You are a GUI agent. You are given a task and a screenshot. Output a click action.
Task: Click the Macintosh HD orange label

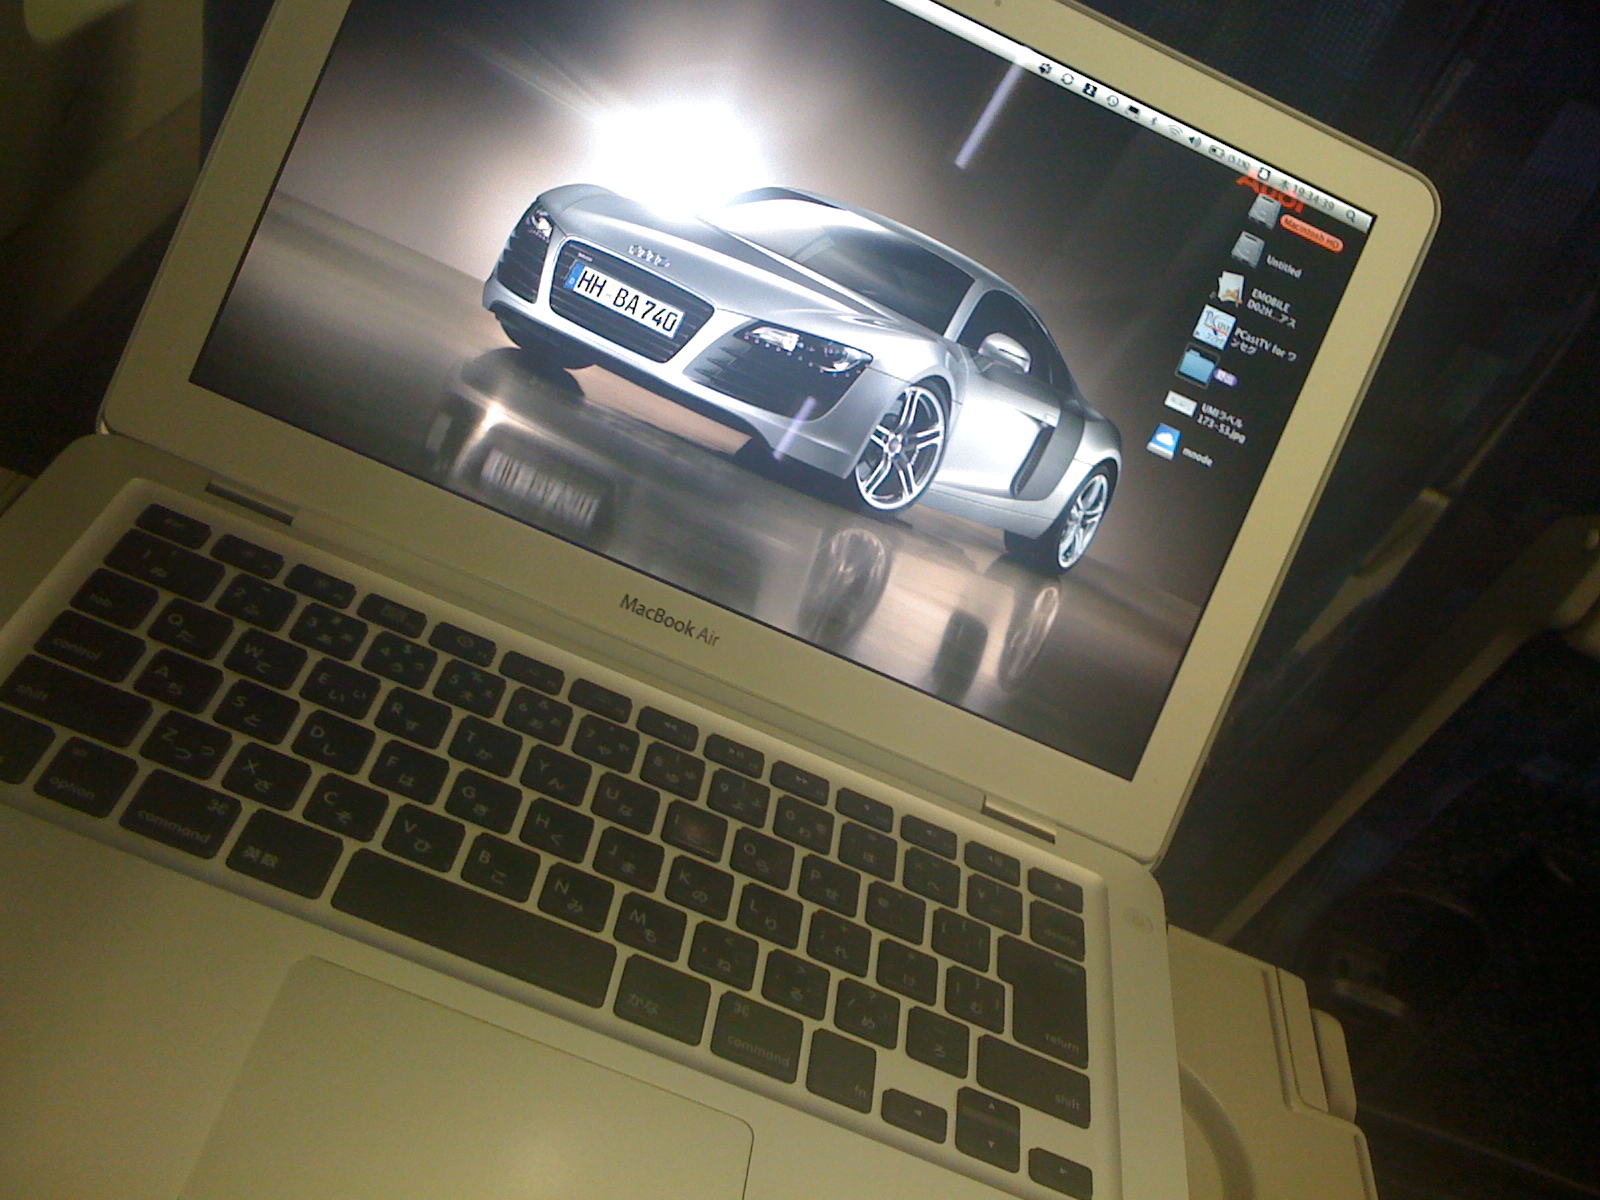pyautogui.click(x=1311, y=234)
